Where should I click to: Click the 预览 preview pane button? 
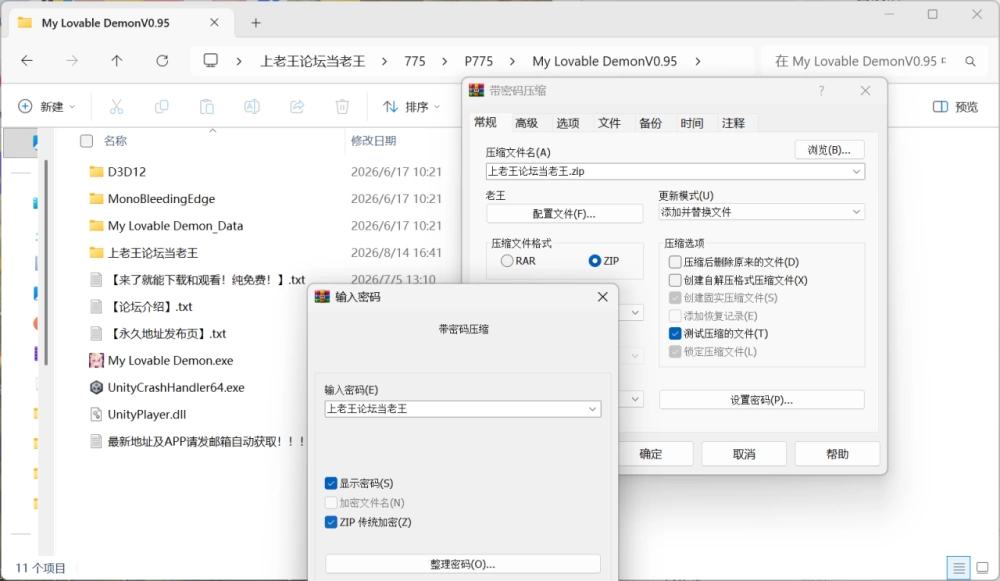(x=955, y=107)
